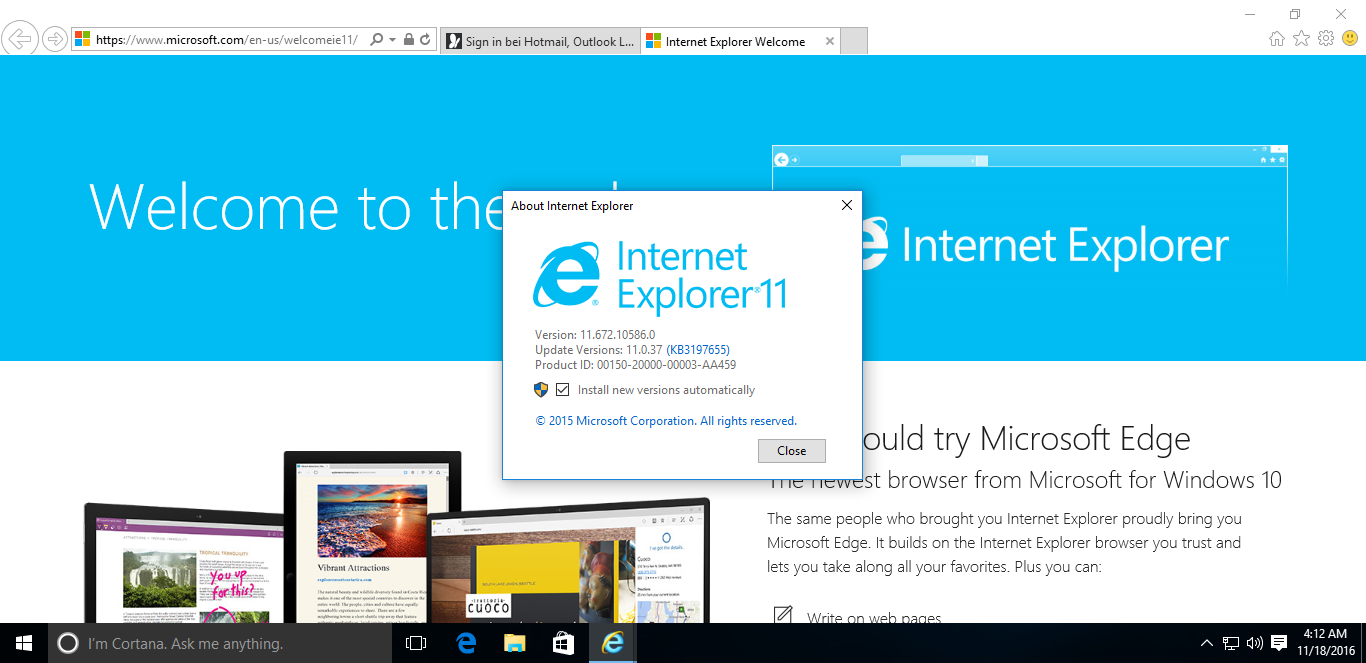Focus the URL address field
1366x663 pixels.
(x=226, y=40)
